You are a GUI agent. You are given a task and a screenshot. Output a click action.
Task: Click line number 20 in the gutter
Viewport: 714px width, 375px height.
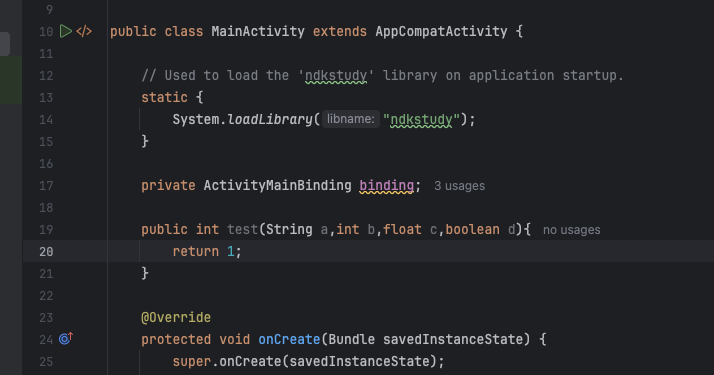click(46, 252)
